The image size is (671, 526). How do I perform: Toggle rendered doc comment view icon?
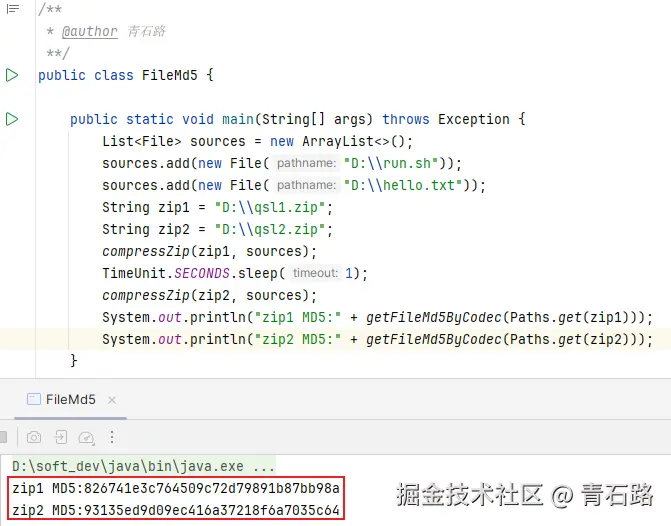(13, 9)
